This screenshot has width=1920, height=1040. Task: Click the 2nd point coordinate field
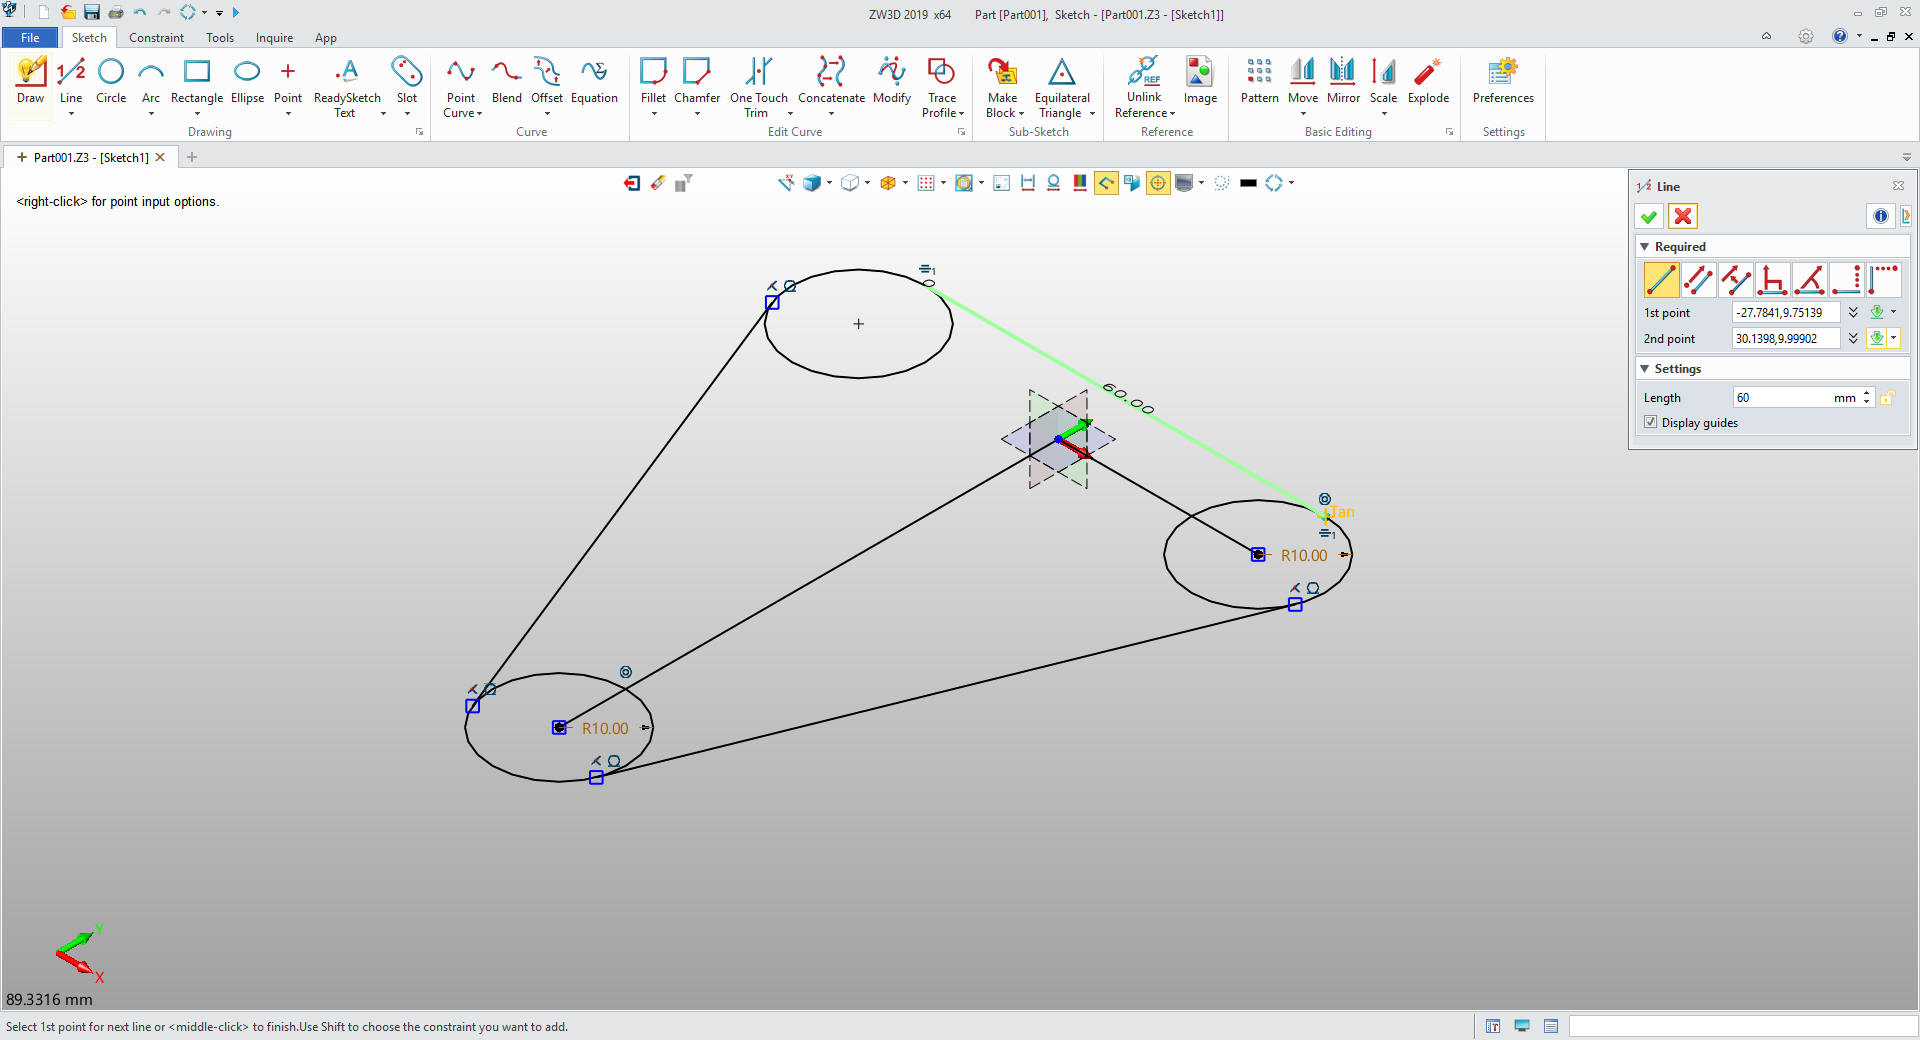[1786, 339]
